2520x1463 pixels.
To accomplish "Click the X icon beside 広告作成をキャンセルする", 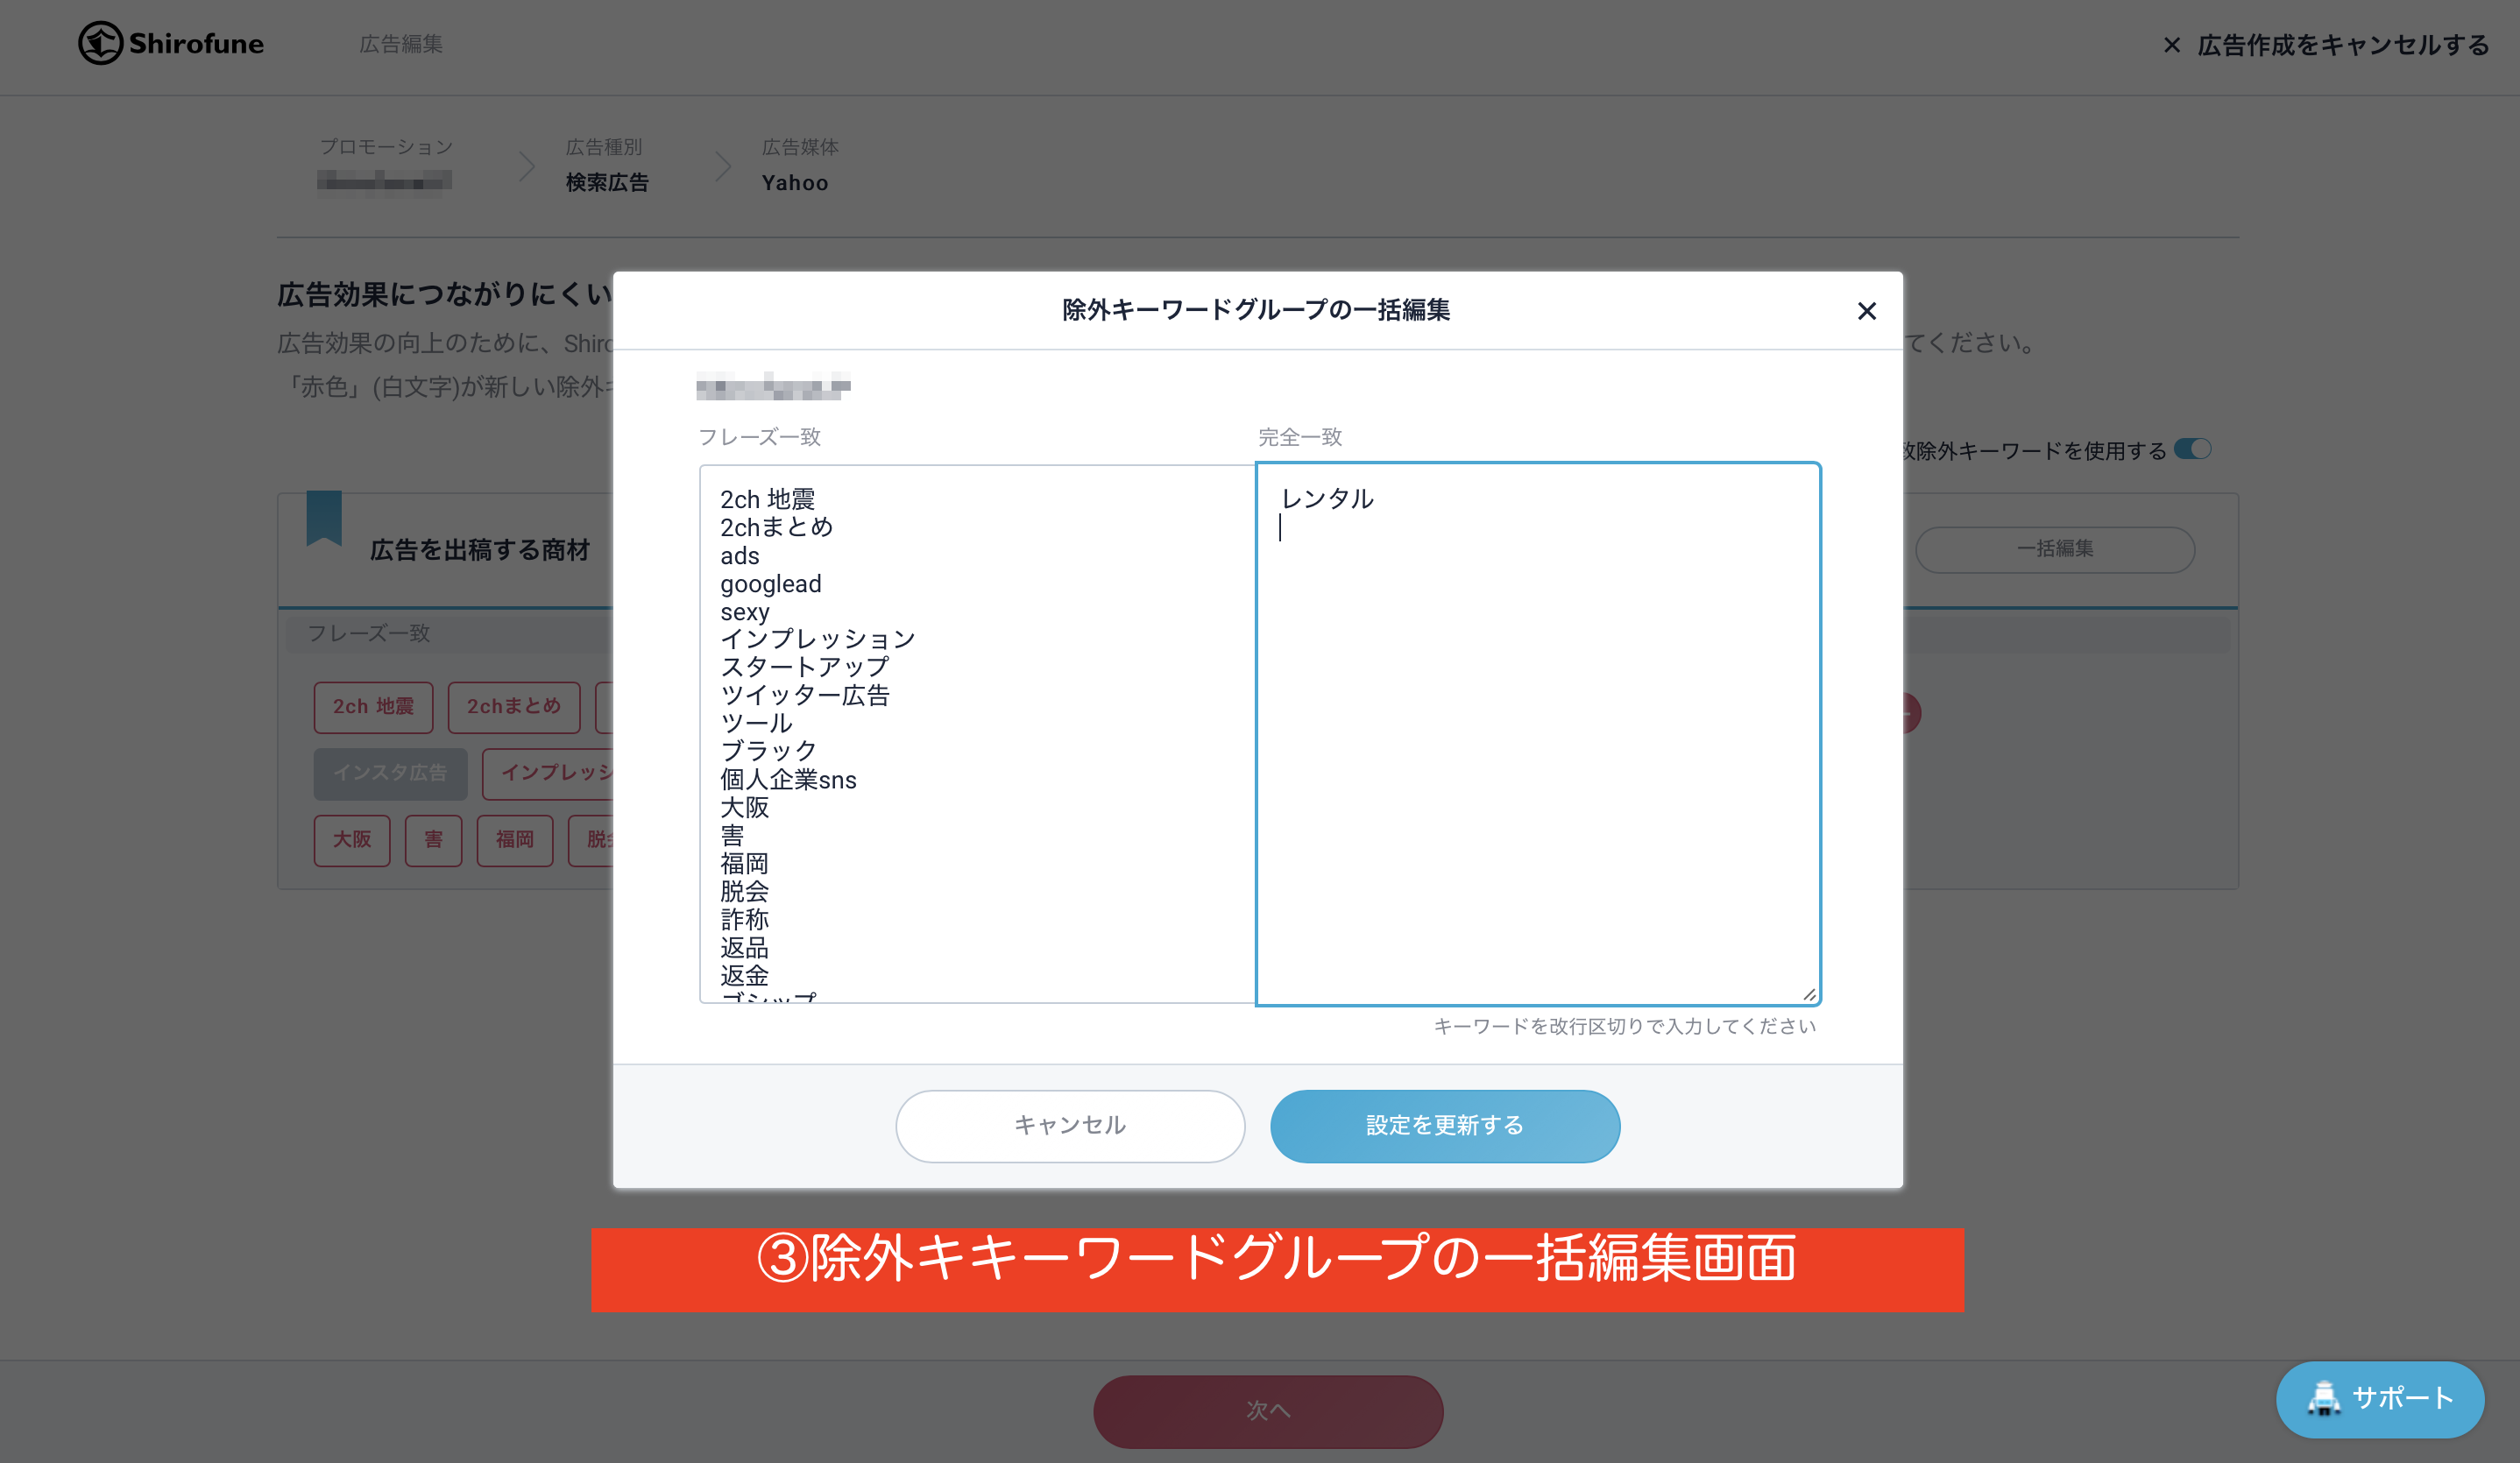I will (2171, 45).
